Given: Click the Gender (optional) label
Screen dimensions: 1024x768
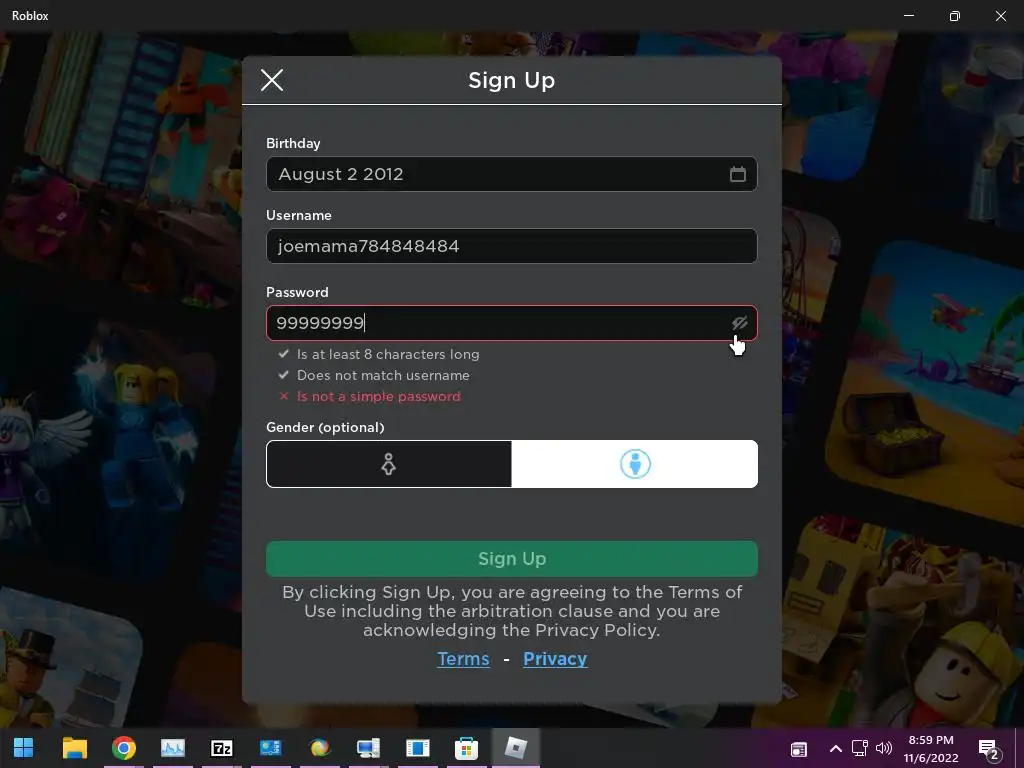Looking at the screenshot, I should (325, 427).
